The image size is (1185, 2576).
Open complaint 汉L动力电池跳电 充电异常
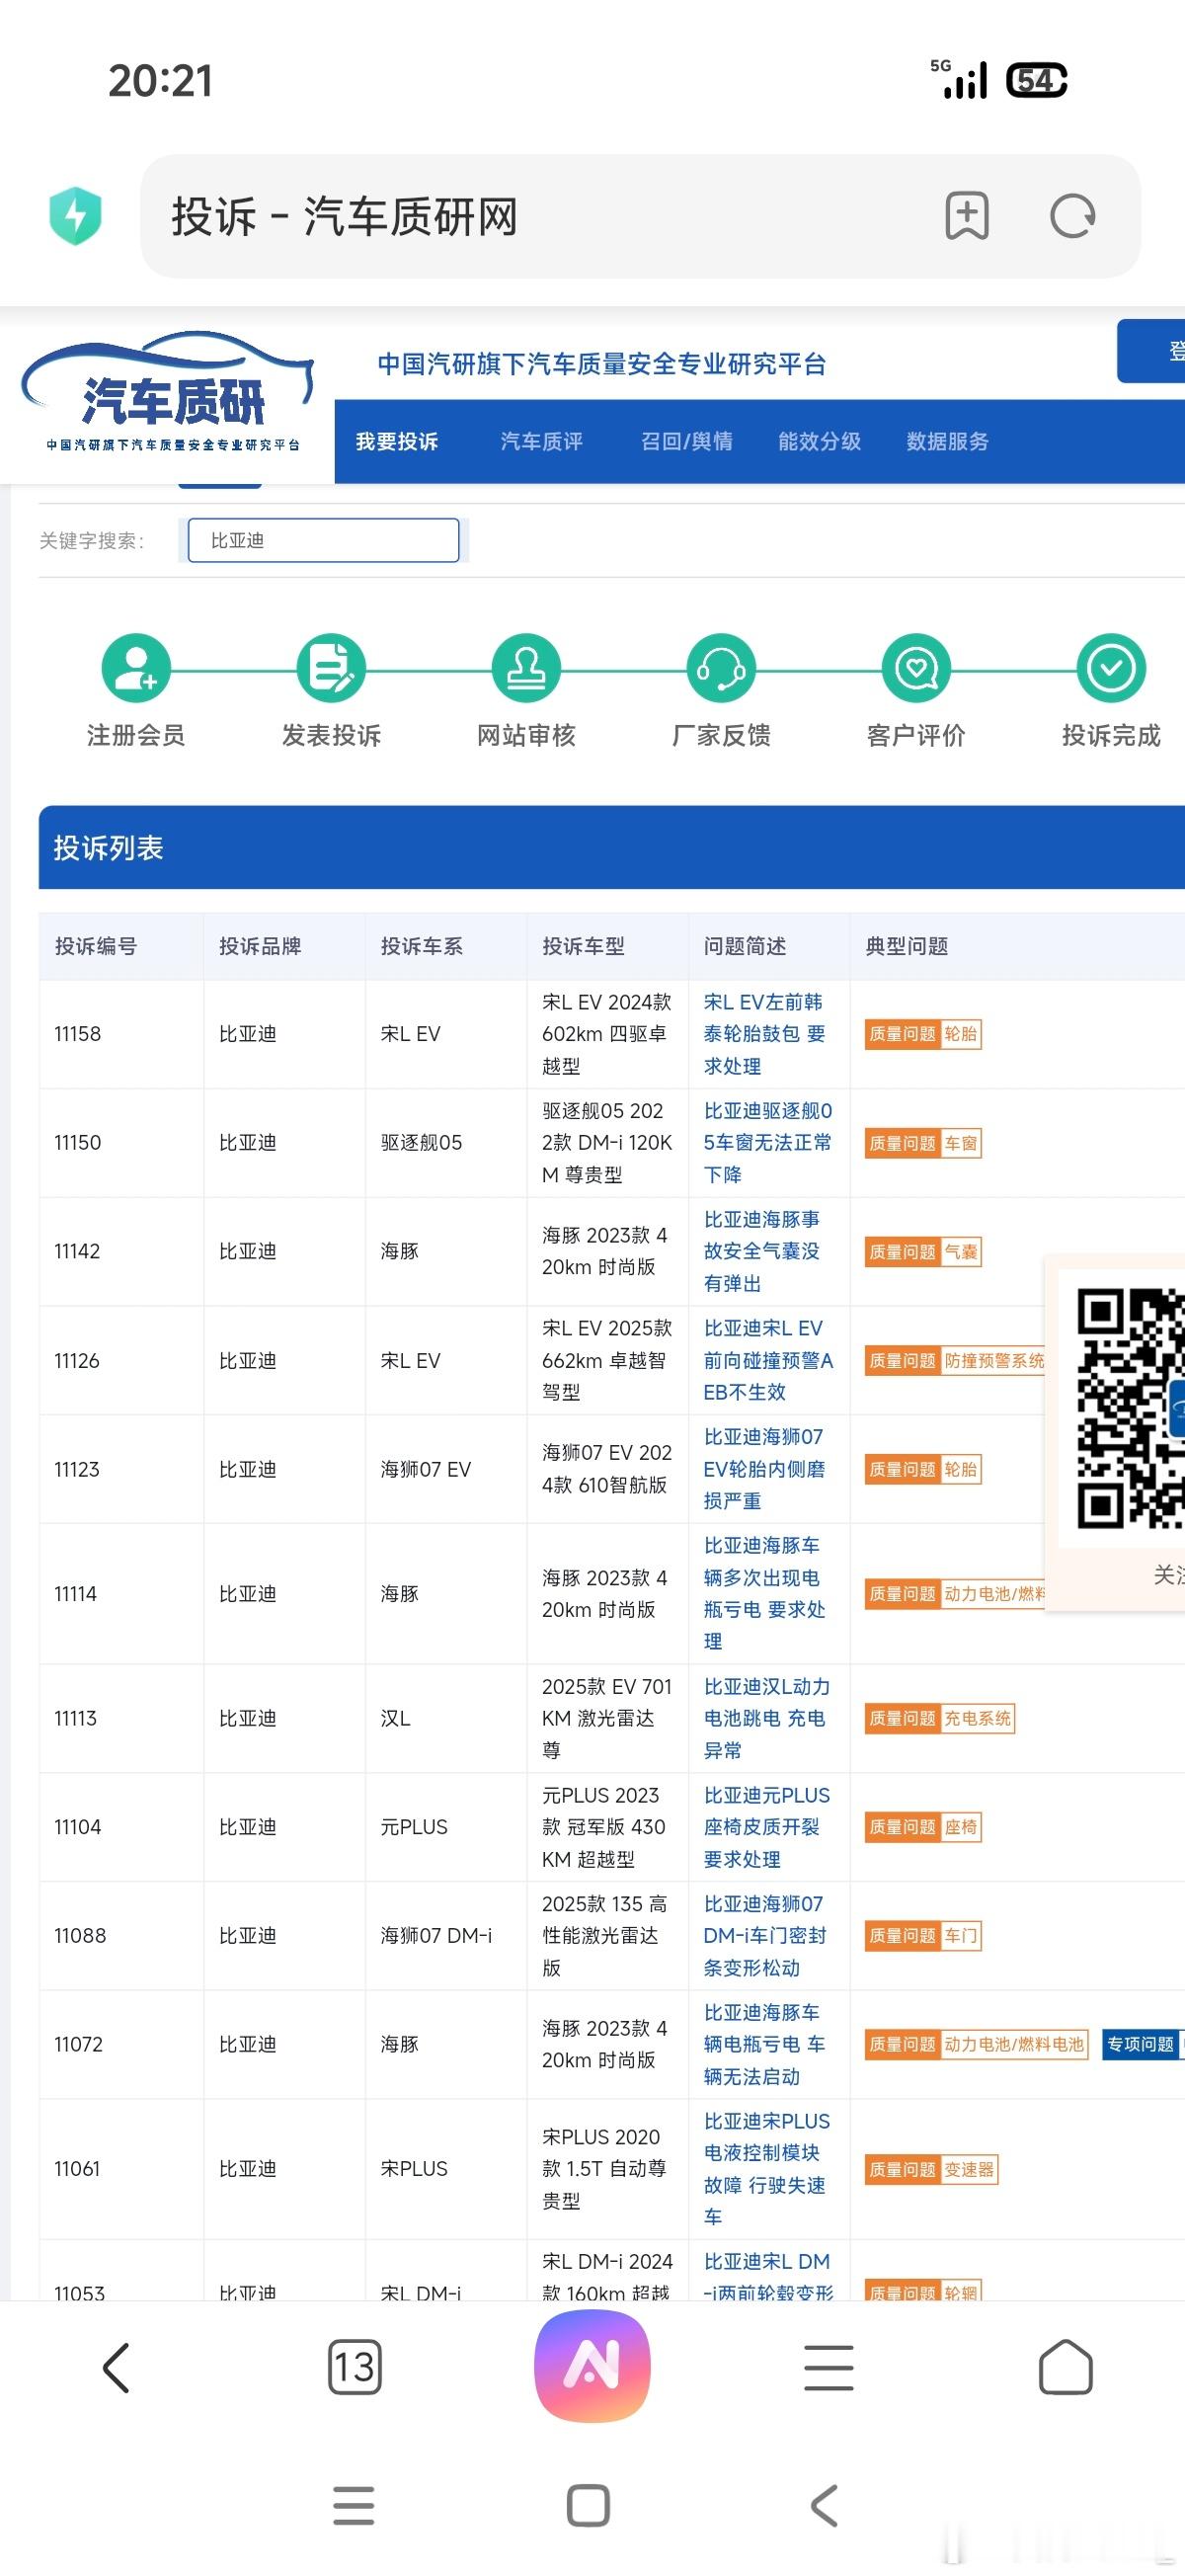(x=767, y=1718)
